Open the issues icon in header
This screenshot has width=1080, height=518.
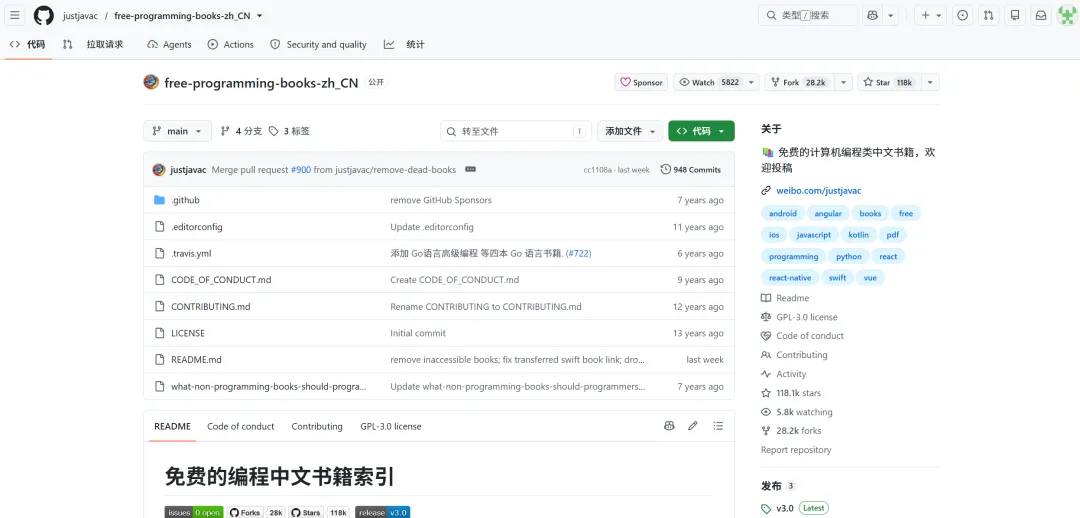point(963,15)
